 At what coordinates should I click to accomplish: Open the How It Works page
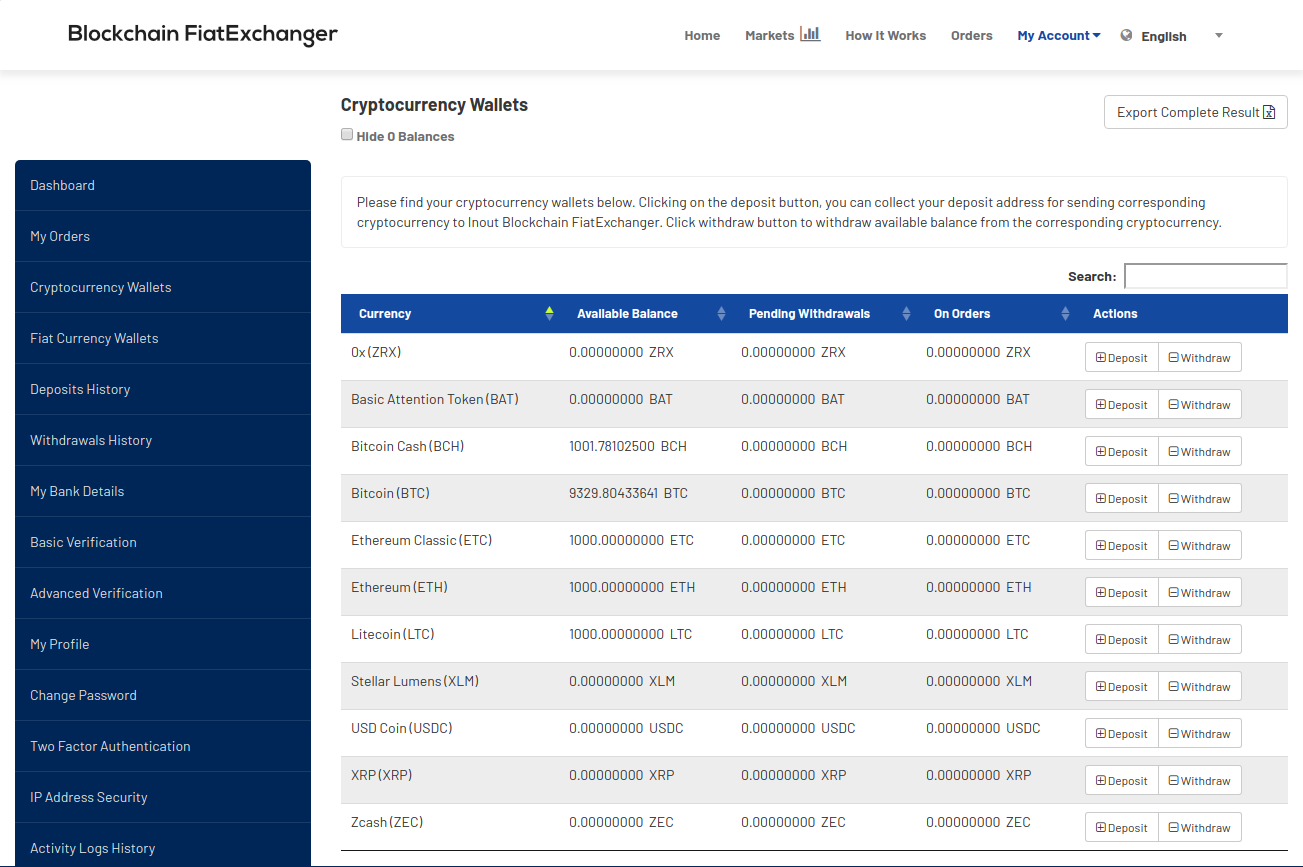(x=885, y=34)
